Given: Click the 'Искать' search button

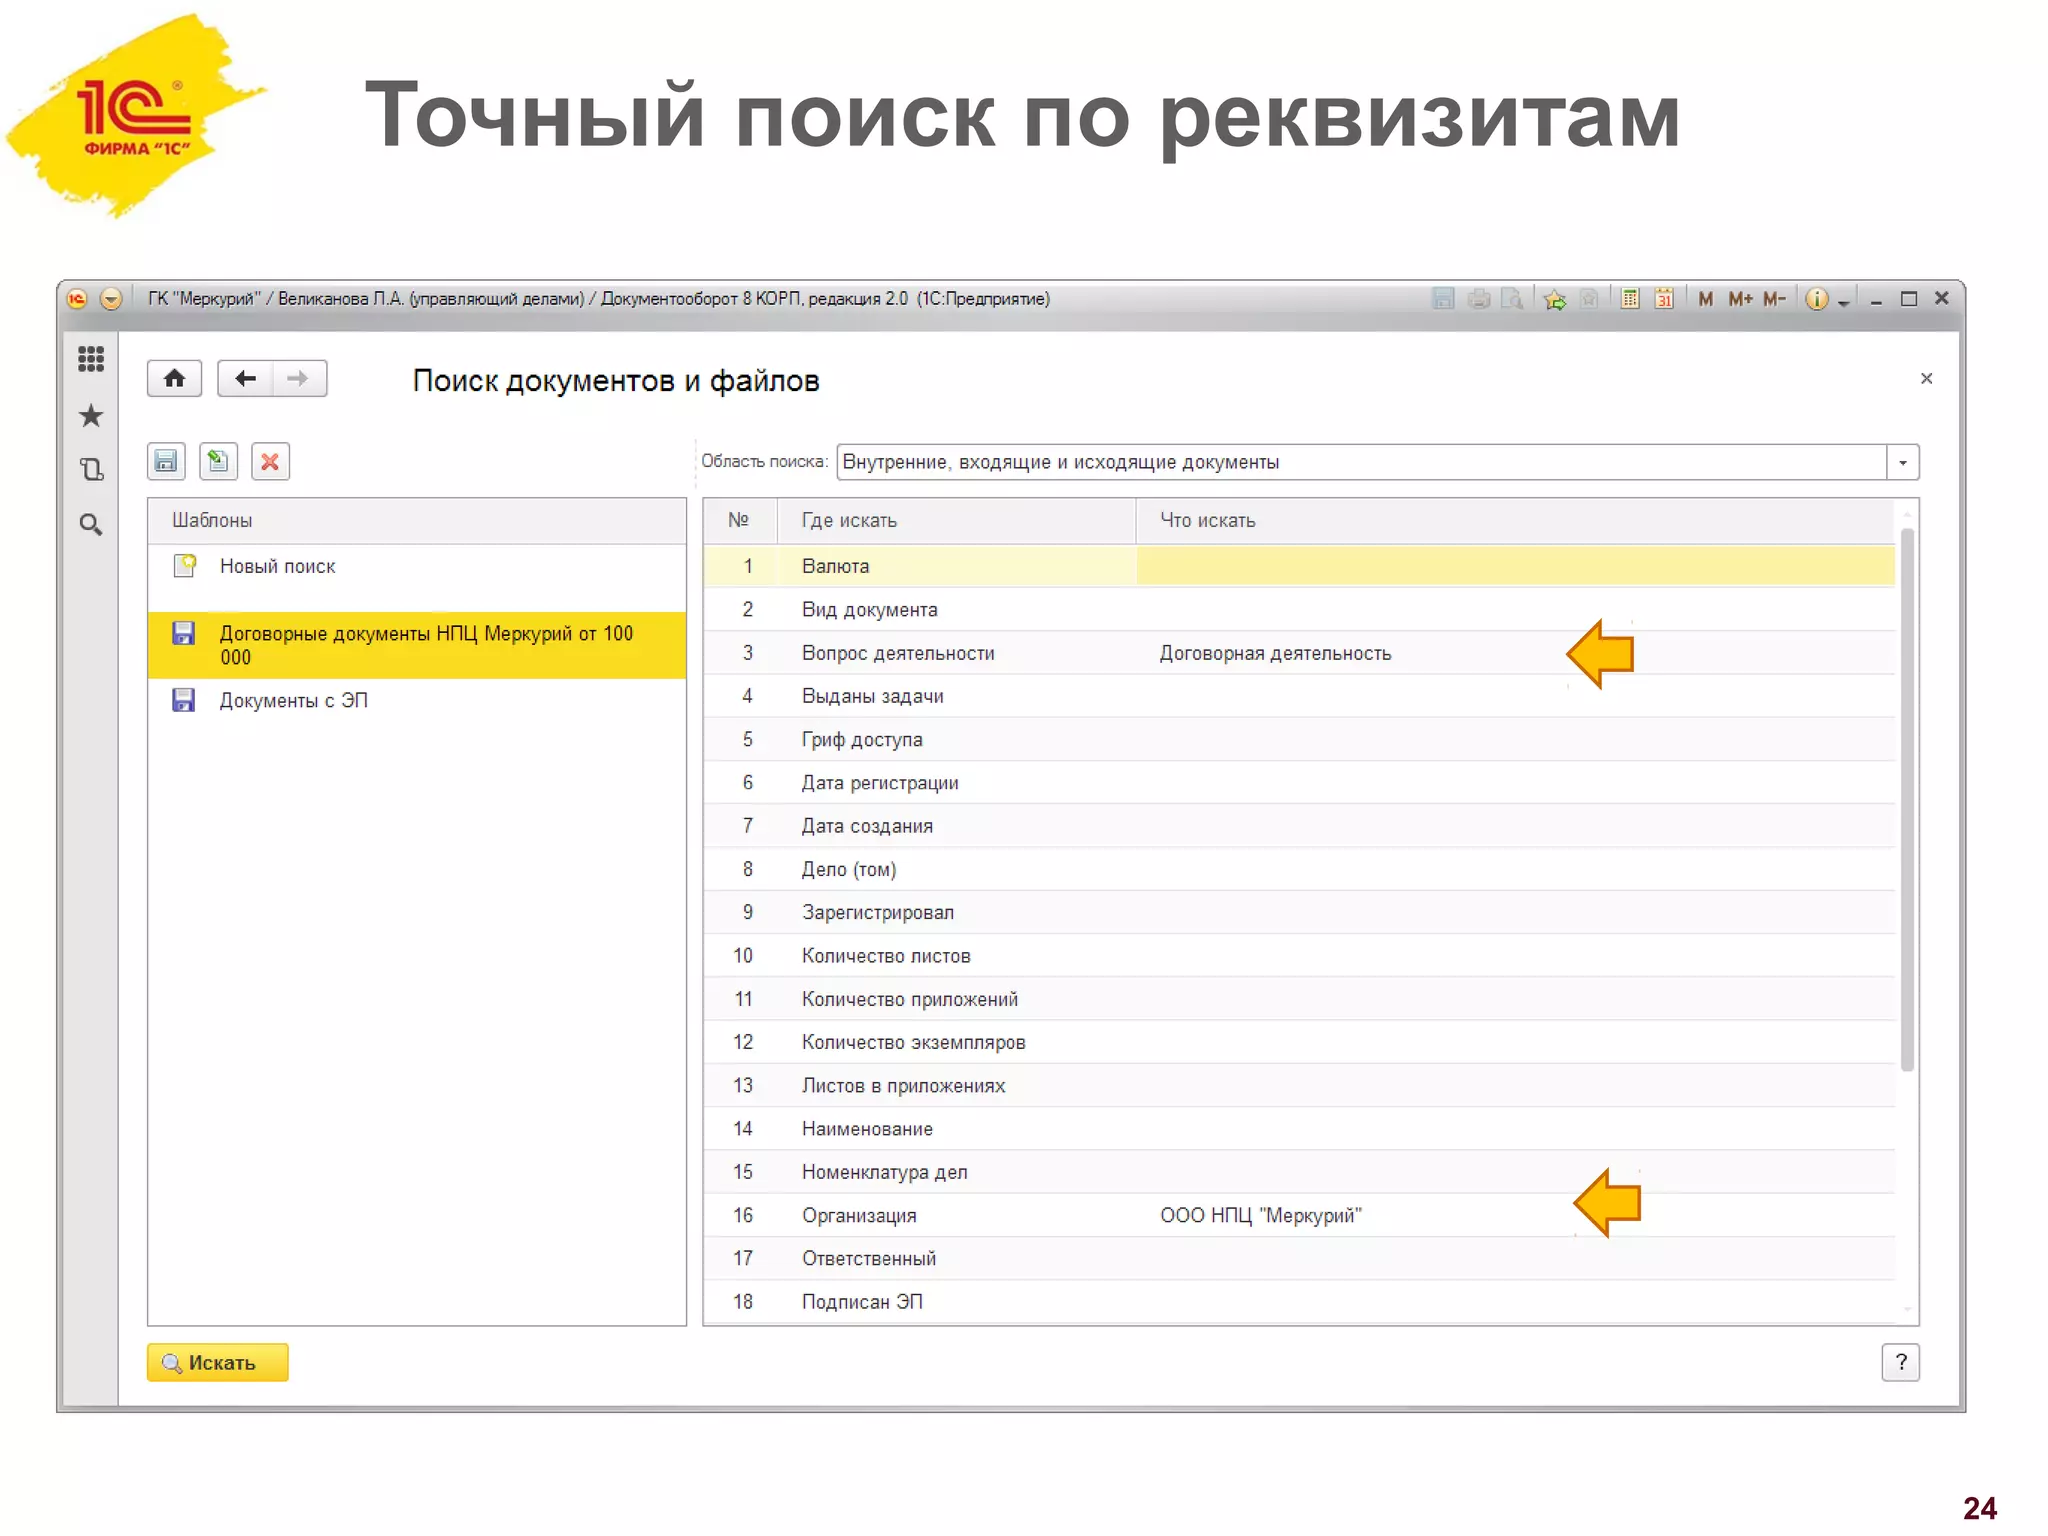Looking at the screenshot, I should [x=218, y=1363].
